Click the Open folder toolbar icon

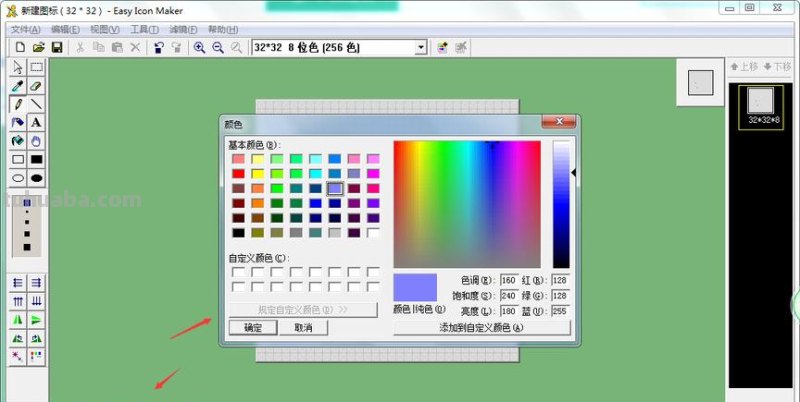tap(38, 47)
